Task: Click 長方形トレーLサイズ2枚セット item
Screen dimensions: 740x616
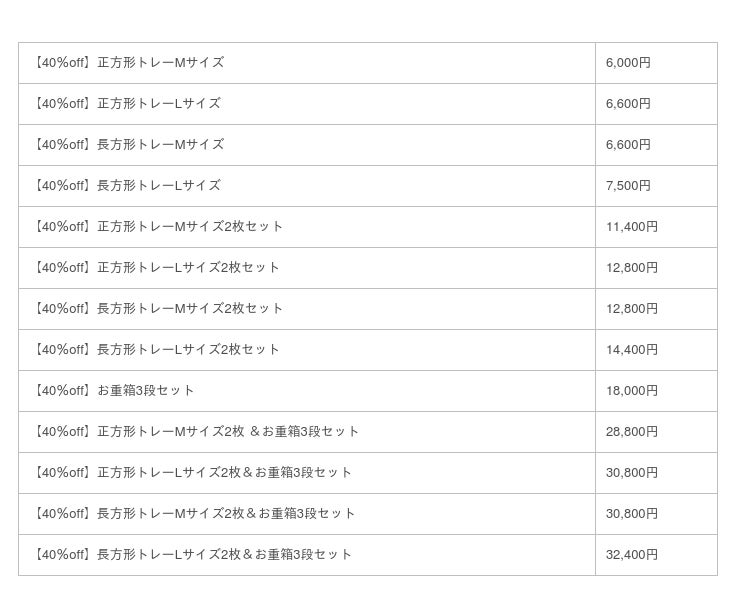Action: (x=157, y=350)
